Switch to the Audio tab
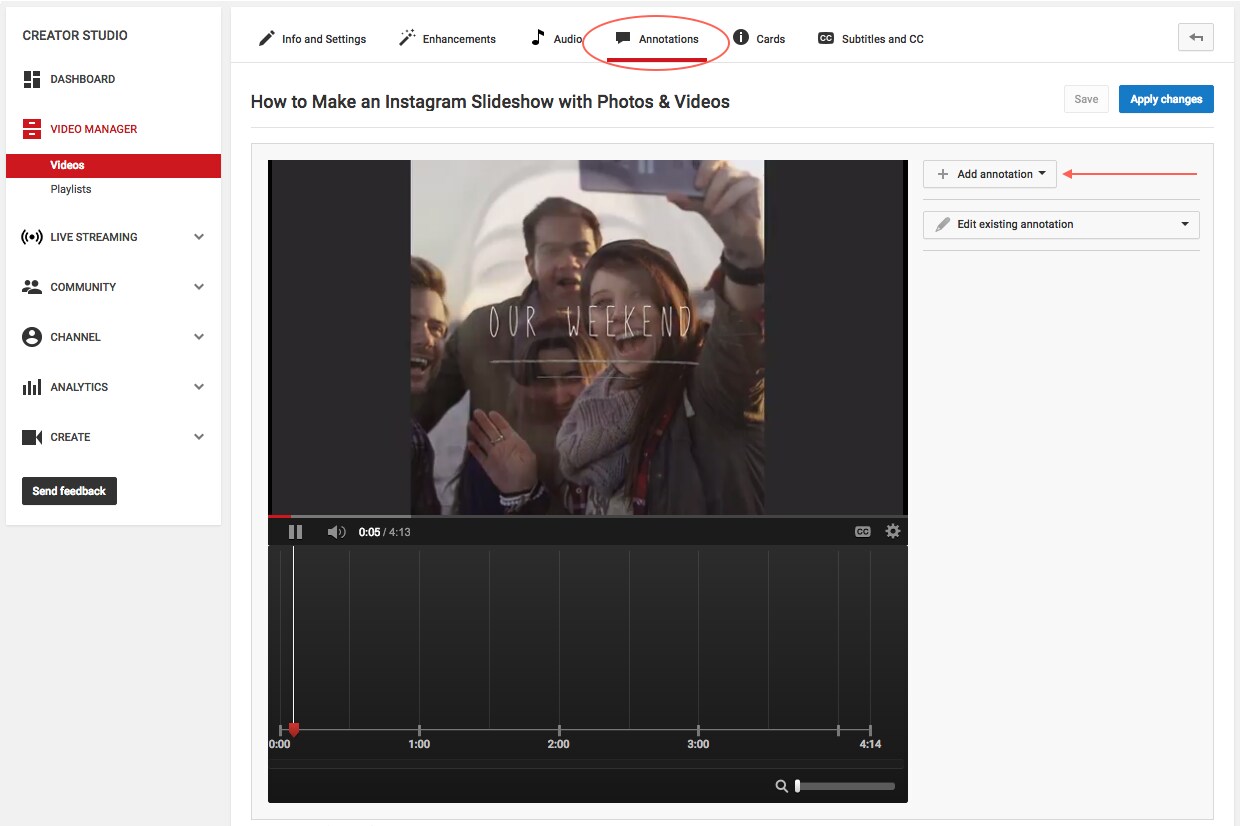 click(x=556, y=39)
